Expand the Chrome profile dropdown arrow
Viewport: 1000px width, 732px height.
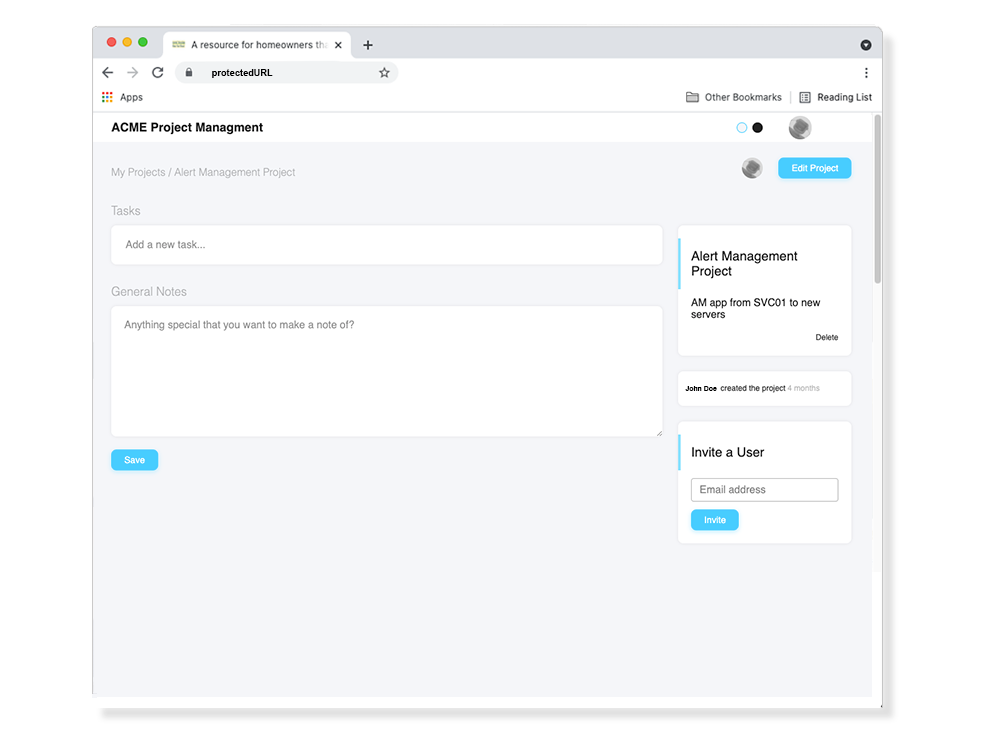(866, 45)
